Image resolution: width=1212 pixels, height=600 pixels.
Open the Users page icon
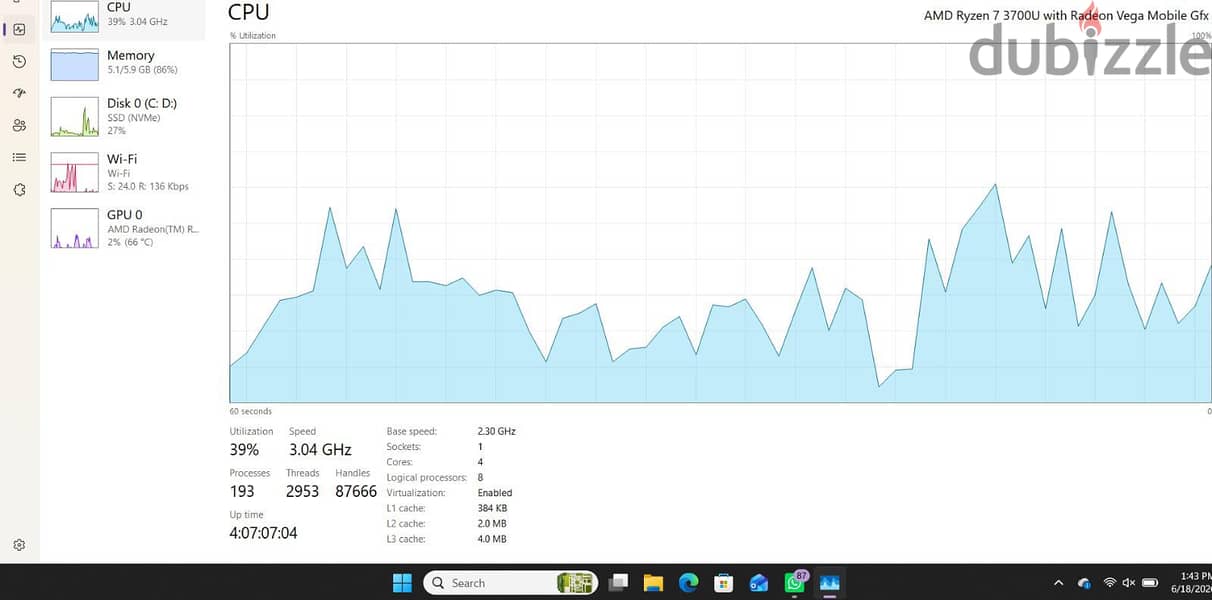tap(19, 125)
